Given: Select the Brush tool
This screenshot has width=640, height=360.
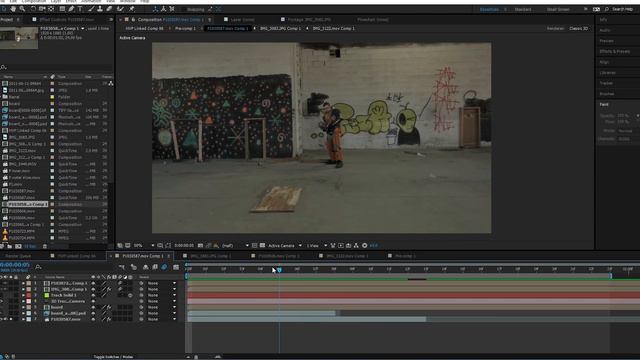Looking at the screenshot, I should point(91,9).
